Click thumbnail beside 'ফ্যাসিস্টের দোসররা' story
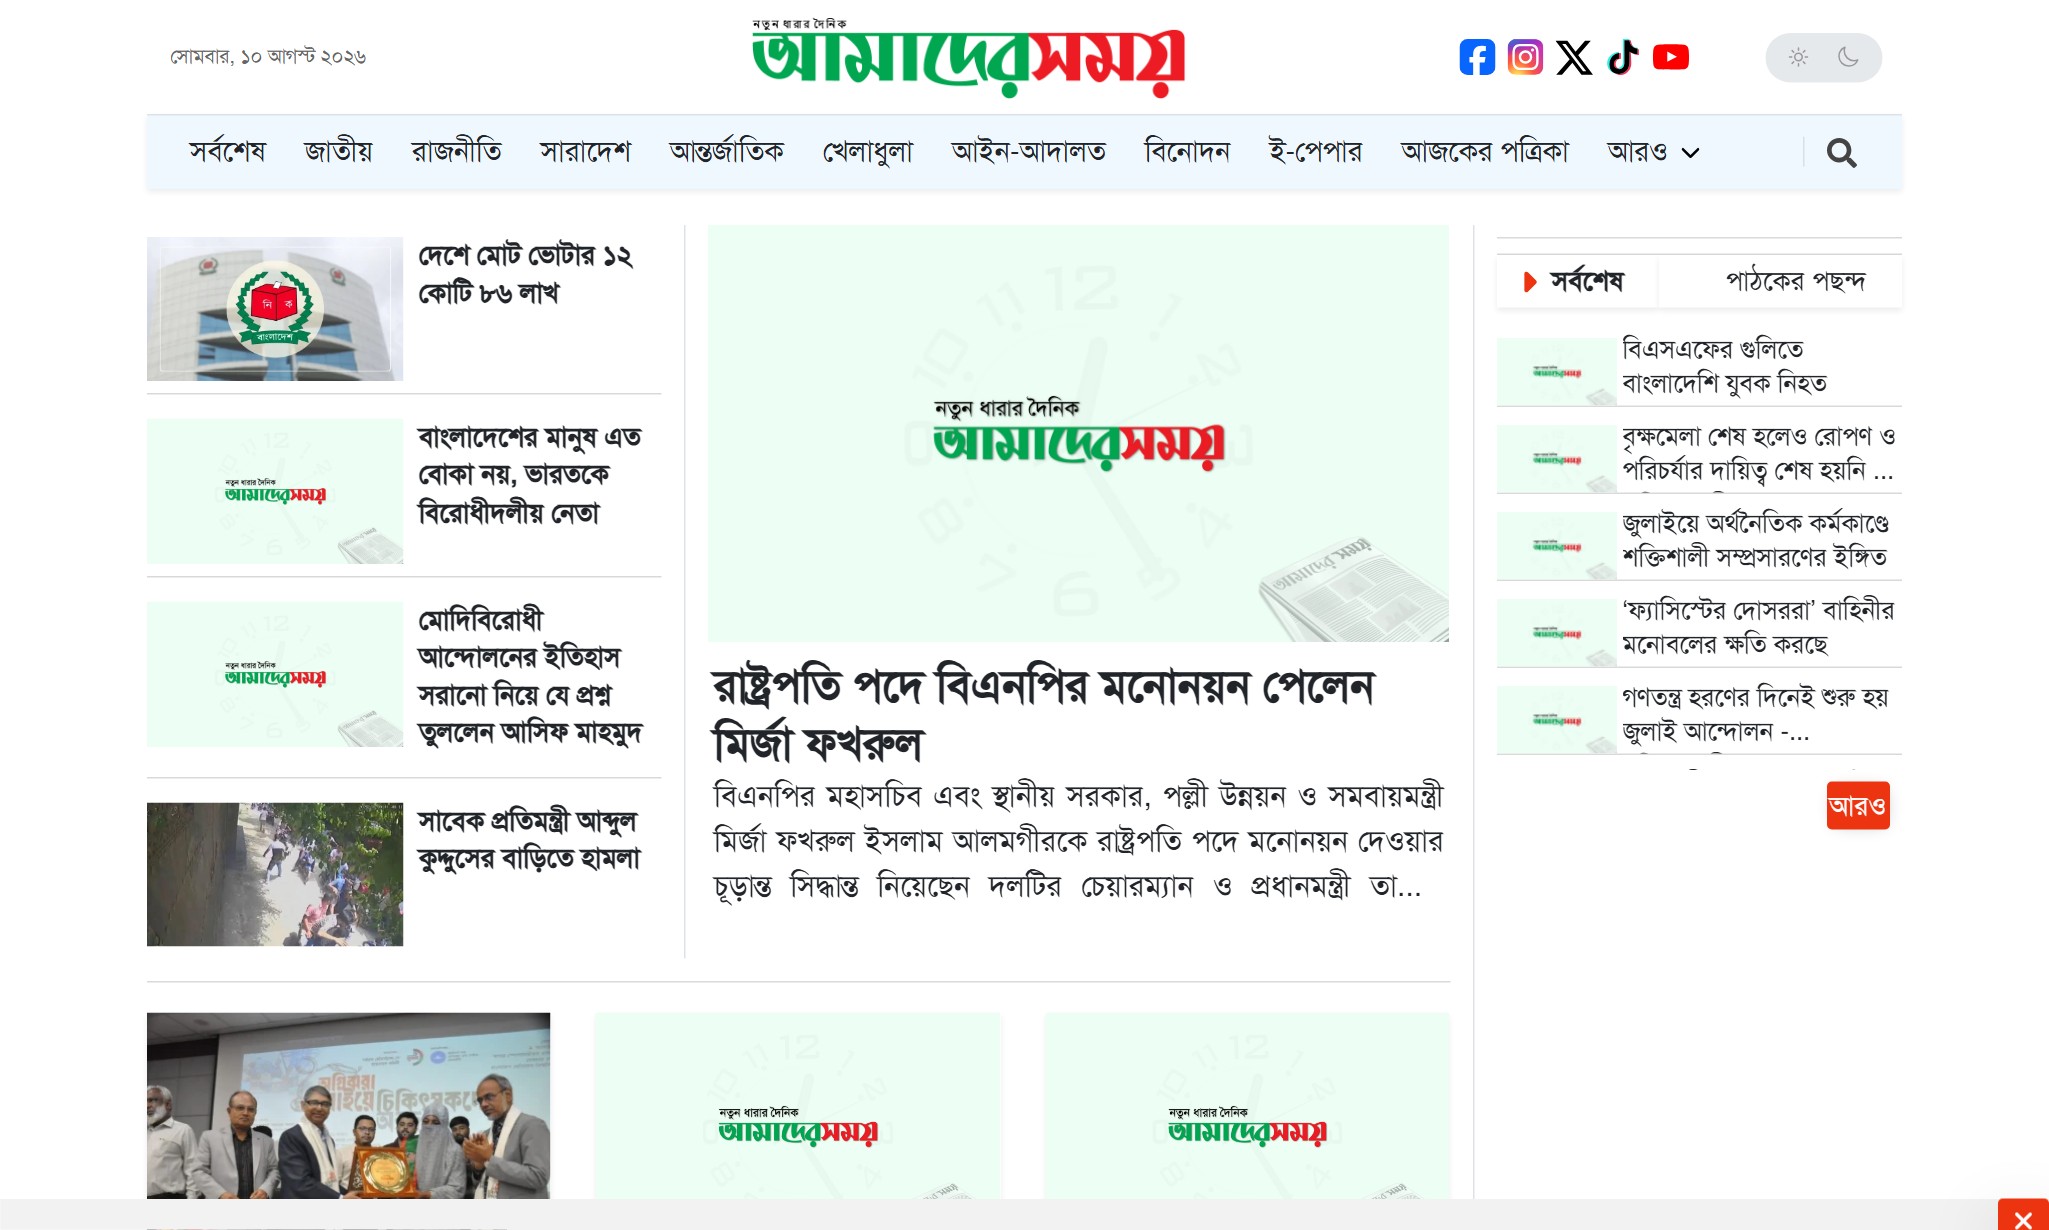The height and width of the screenshot is (1230, 2049). [1556, 632]
